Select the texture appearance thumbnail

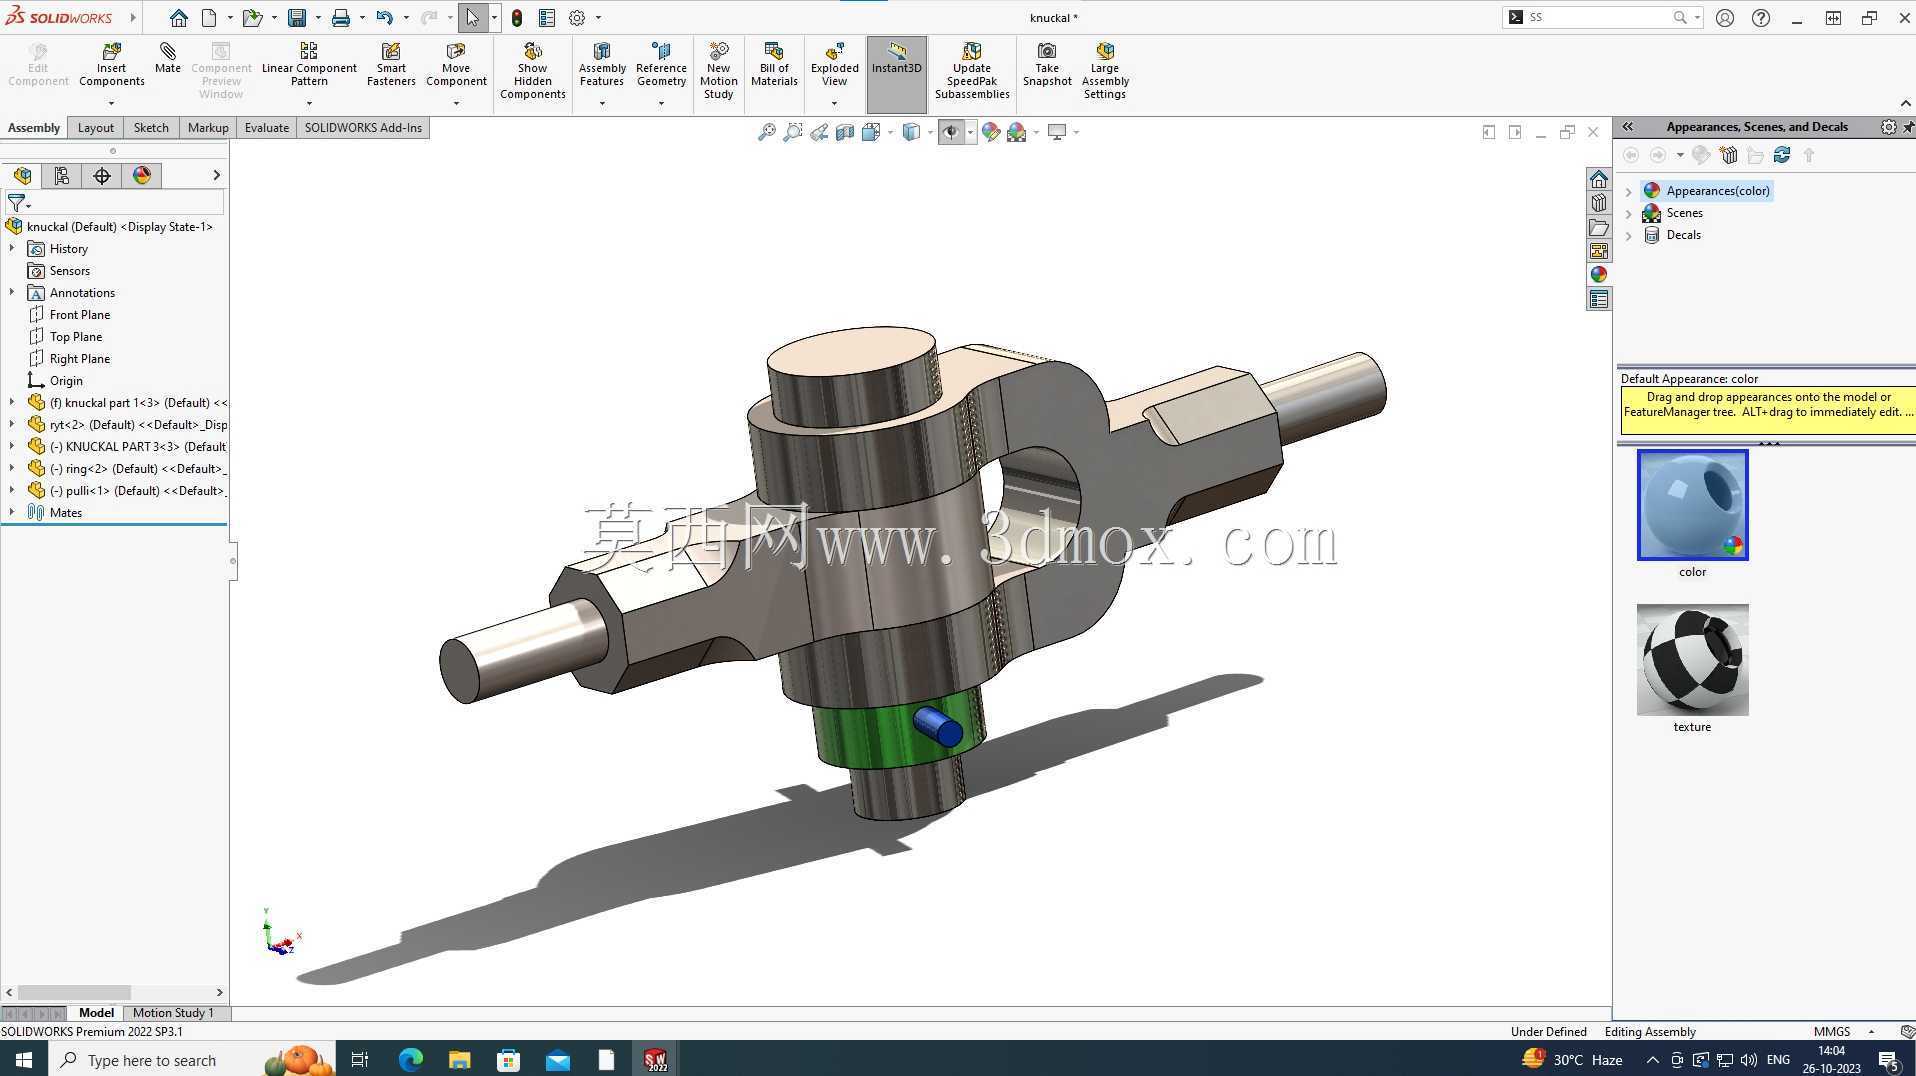(x=1692, y=660)
